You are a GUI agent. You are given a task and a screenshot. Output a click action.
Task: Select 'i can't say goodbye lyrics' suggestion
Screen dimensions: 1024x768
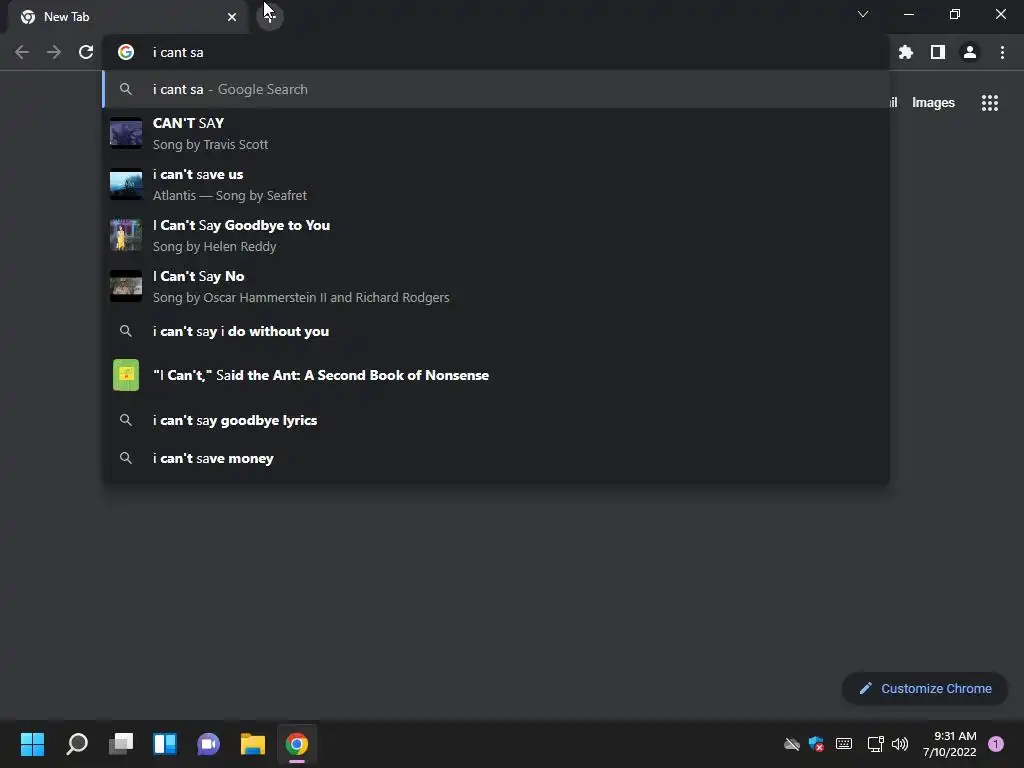[496, 420]
